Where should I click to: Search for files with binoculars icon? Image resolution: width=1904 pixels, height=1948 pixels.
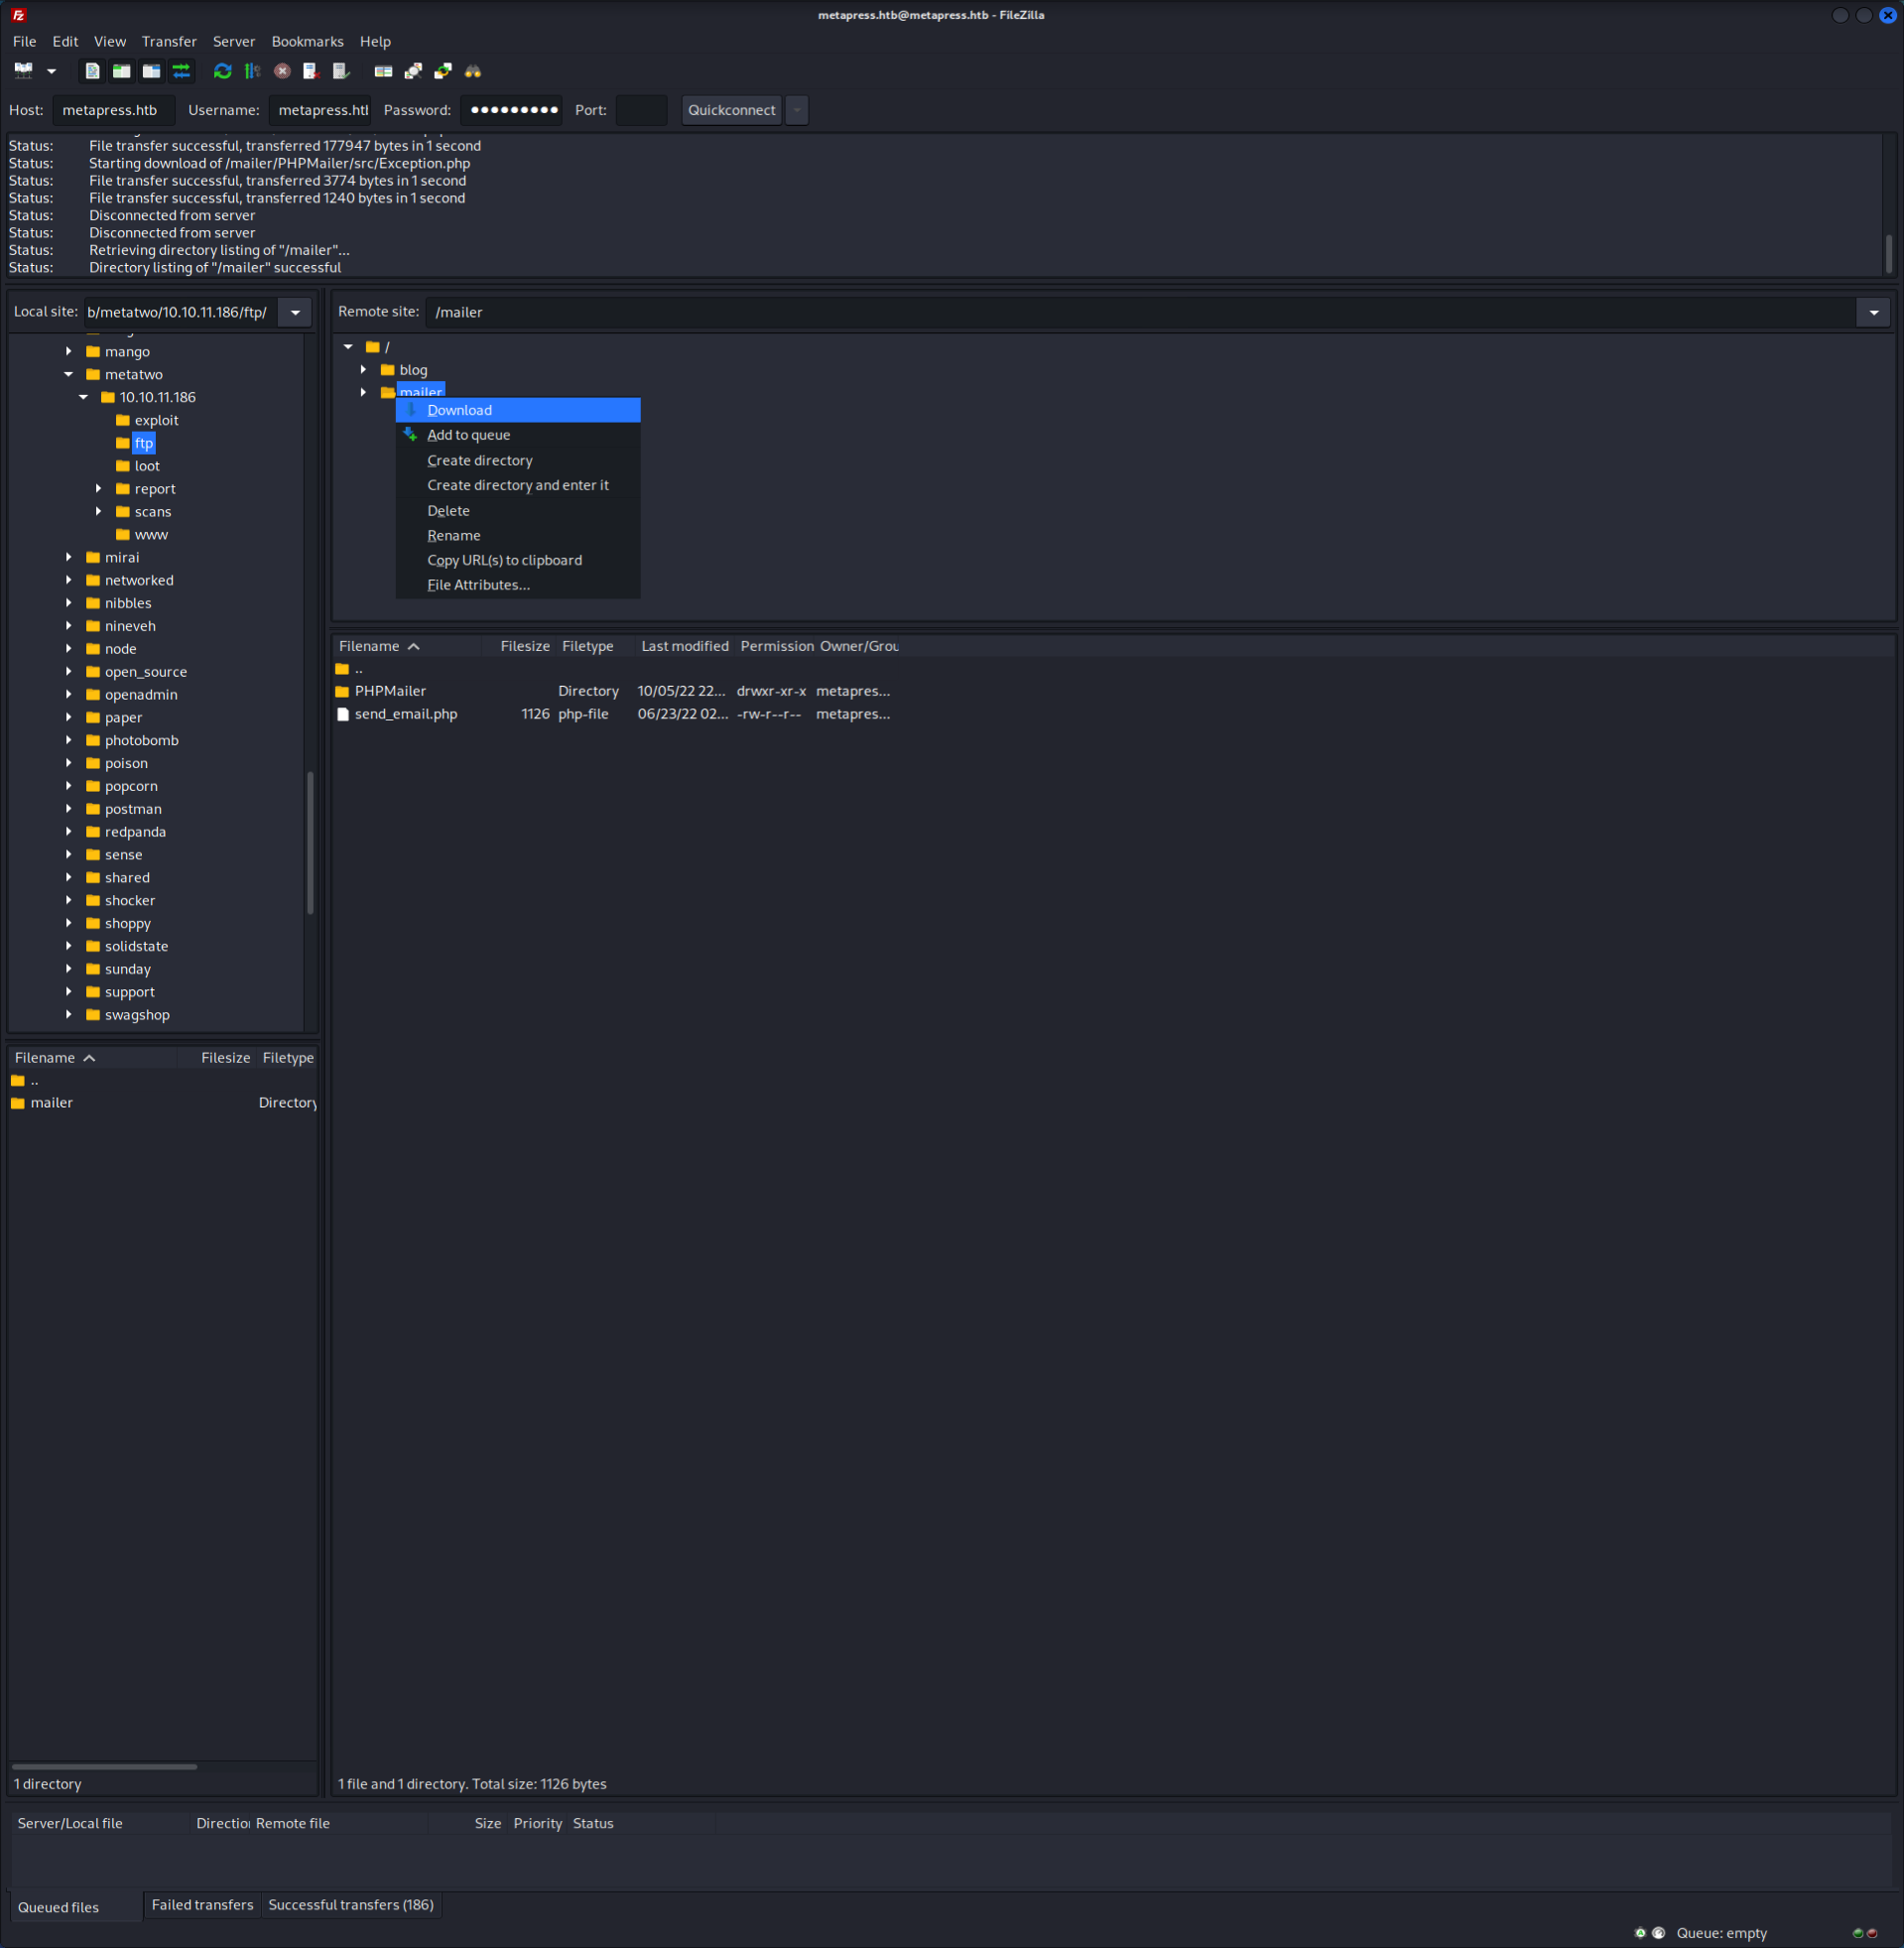coord(473,71)
